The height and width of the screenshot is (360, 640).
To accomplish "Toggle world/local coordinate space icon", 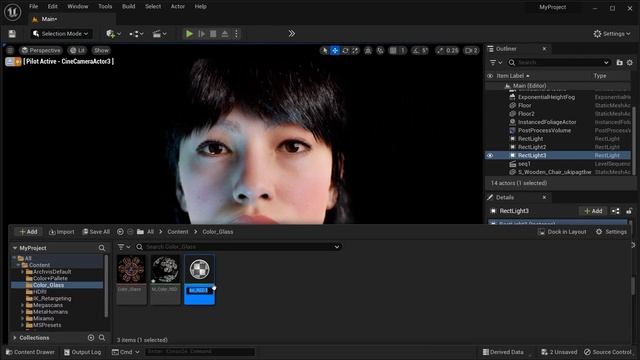I will tap(368, 51).
